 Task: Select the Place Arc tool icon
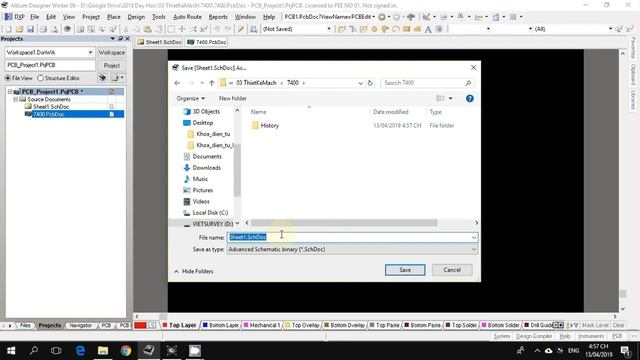click(x=396, y=29)
